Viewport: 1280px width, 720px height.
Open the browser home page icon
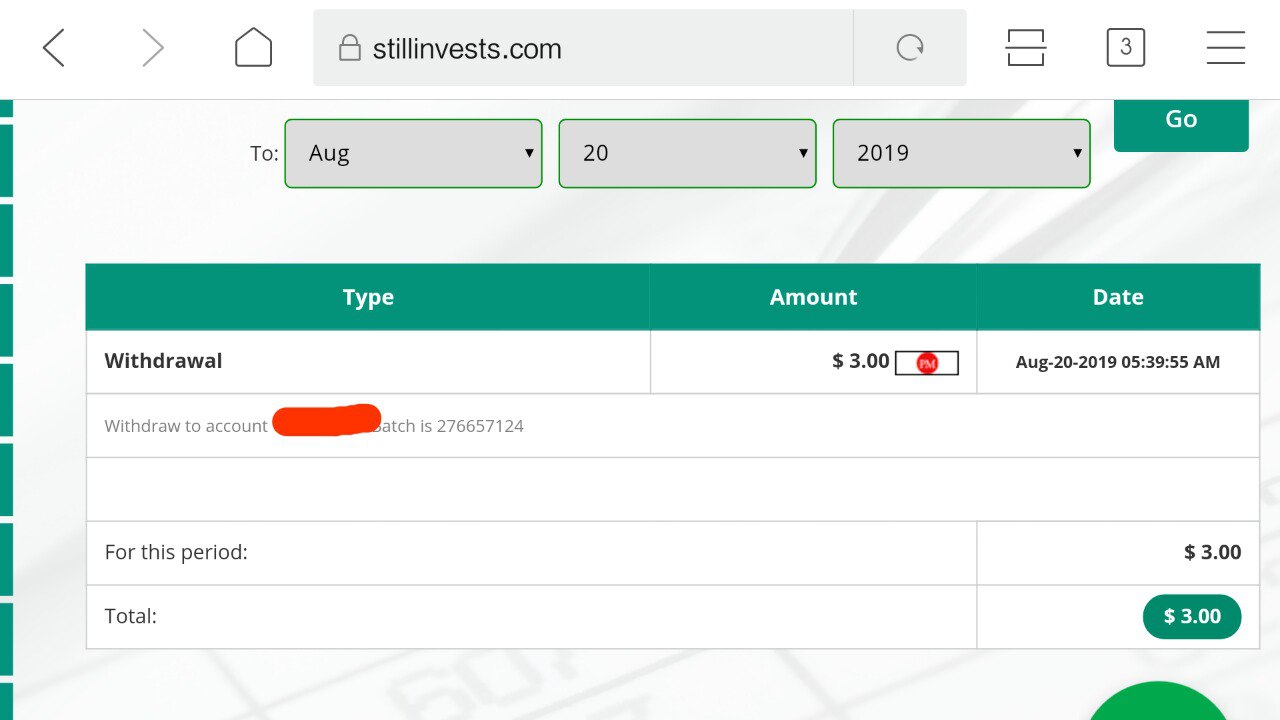253,48
